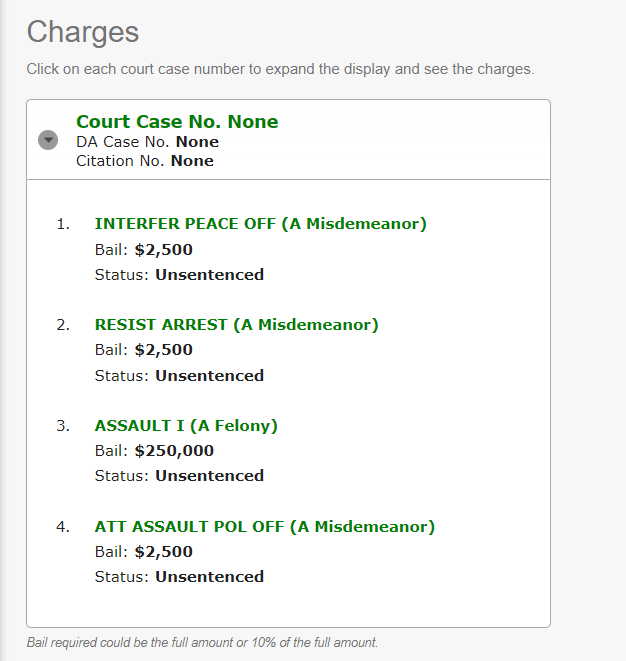Click the "Bail required" footnote text
Screen dimensions: 626x661
click(202, 642)
